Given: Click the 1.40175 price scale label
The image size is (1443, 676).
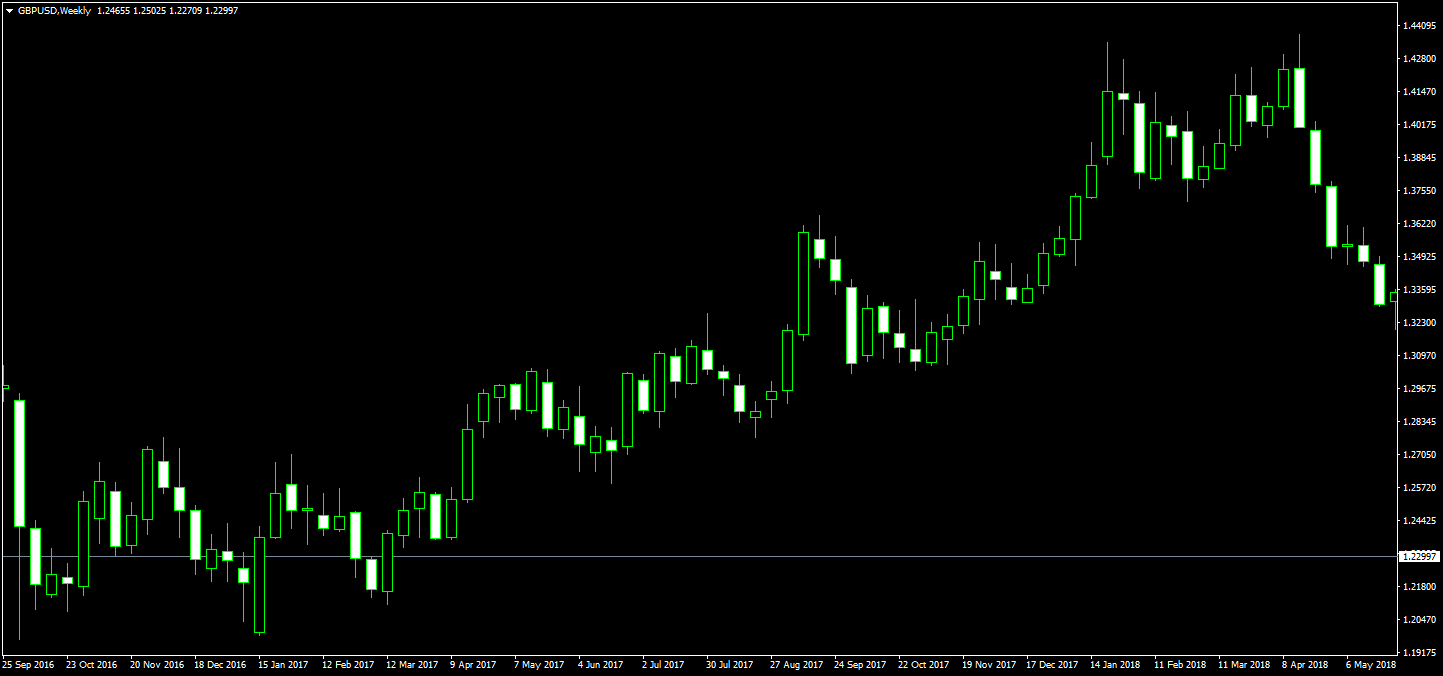Looking at the screenshot, I should 1420,124.
